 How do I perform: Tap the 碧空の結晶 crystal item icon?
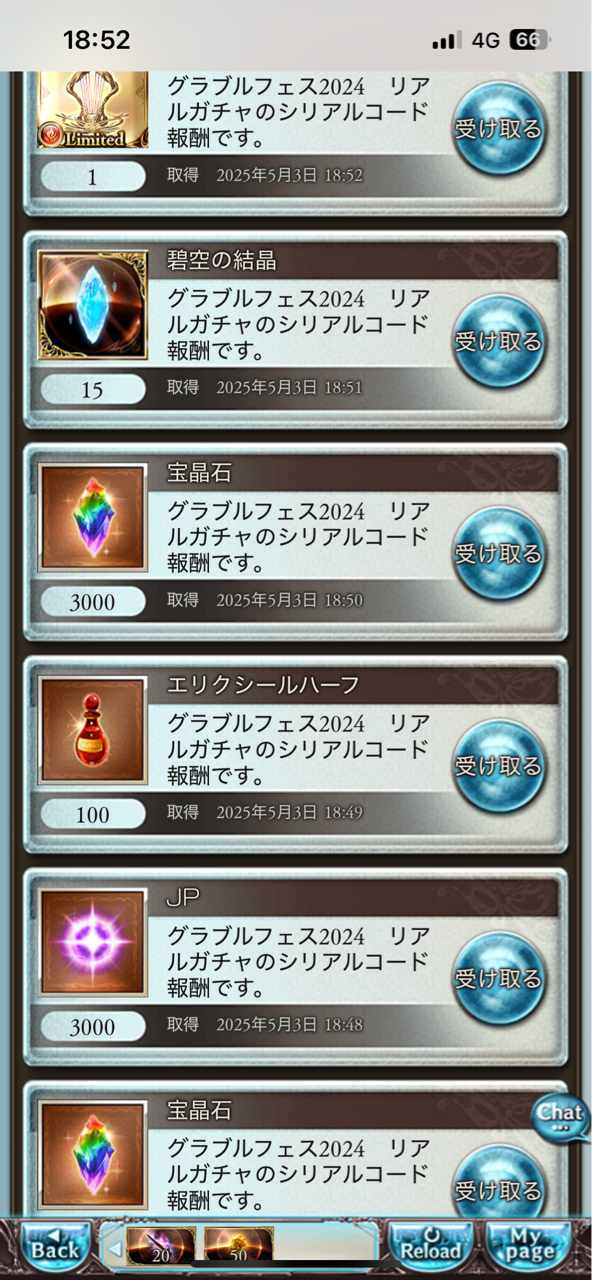(93, 305)
